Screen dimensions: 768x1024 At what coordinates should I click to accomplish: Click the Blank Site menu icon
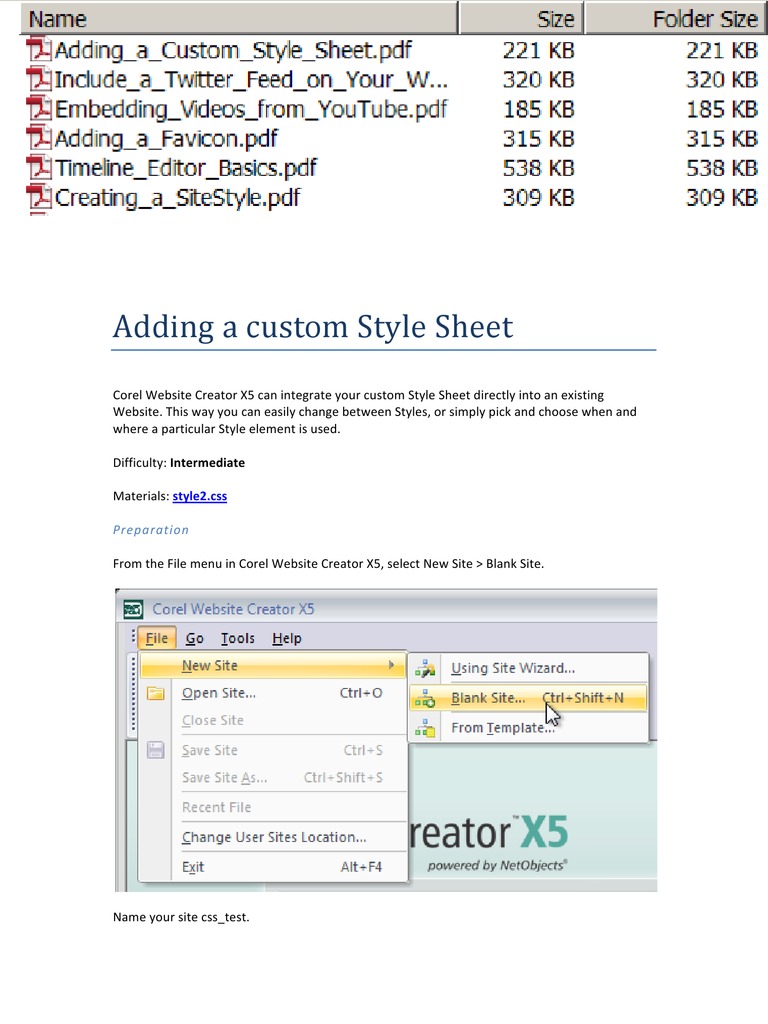coord(425,698)
